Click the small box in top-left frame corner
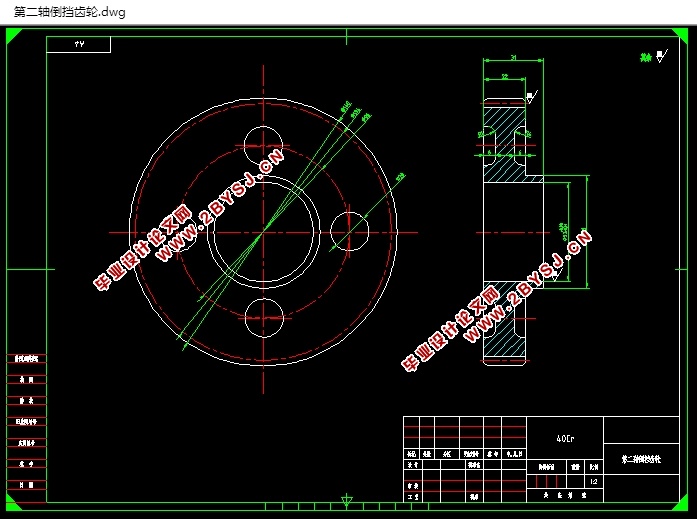Screen dimensions: 697x519 79,44
